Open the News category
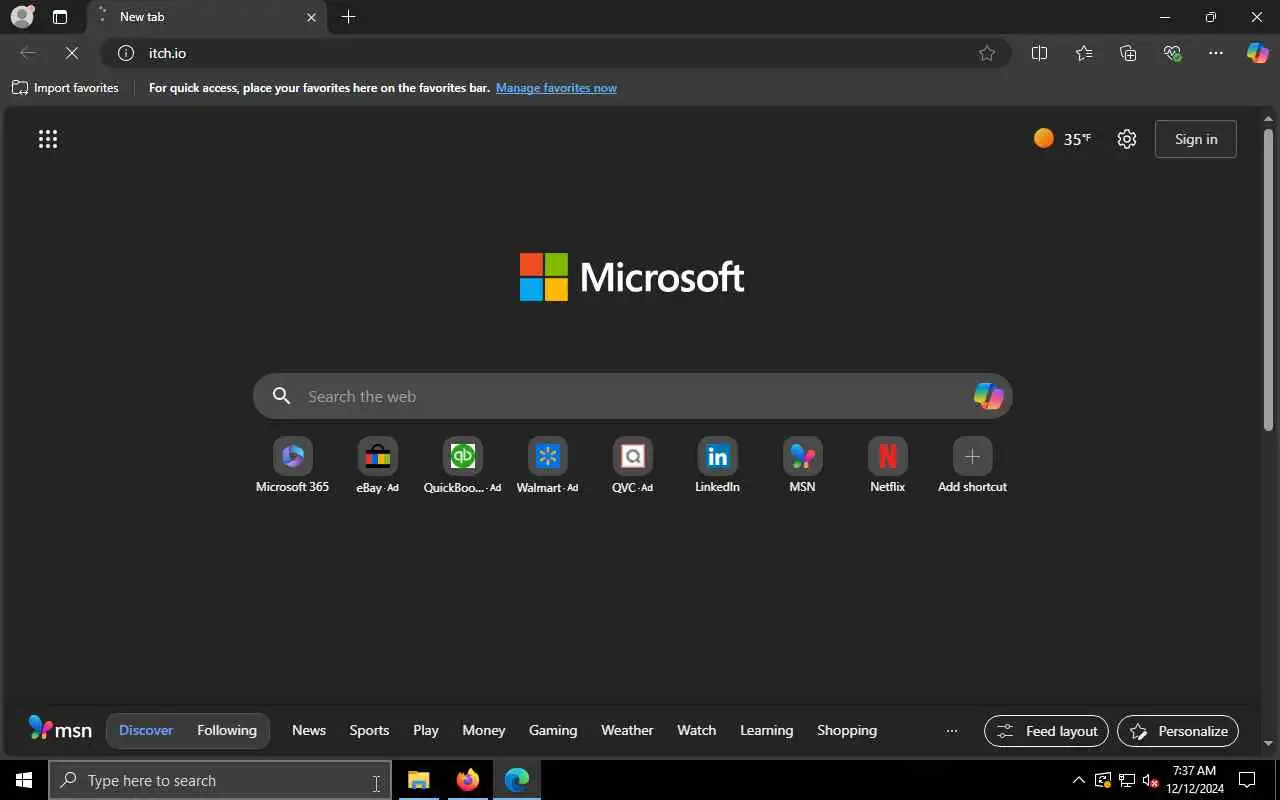The image size is (1280, 800). tap(309, 730)
